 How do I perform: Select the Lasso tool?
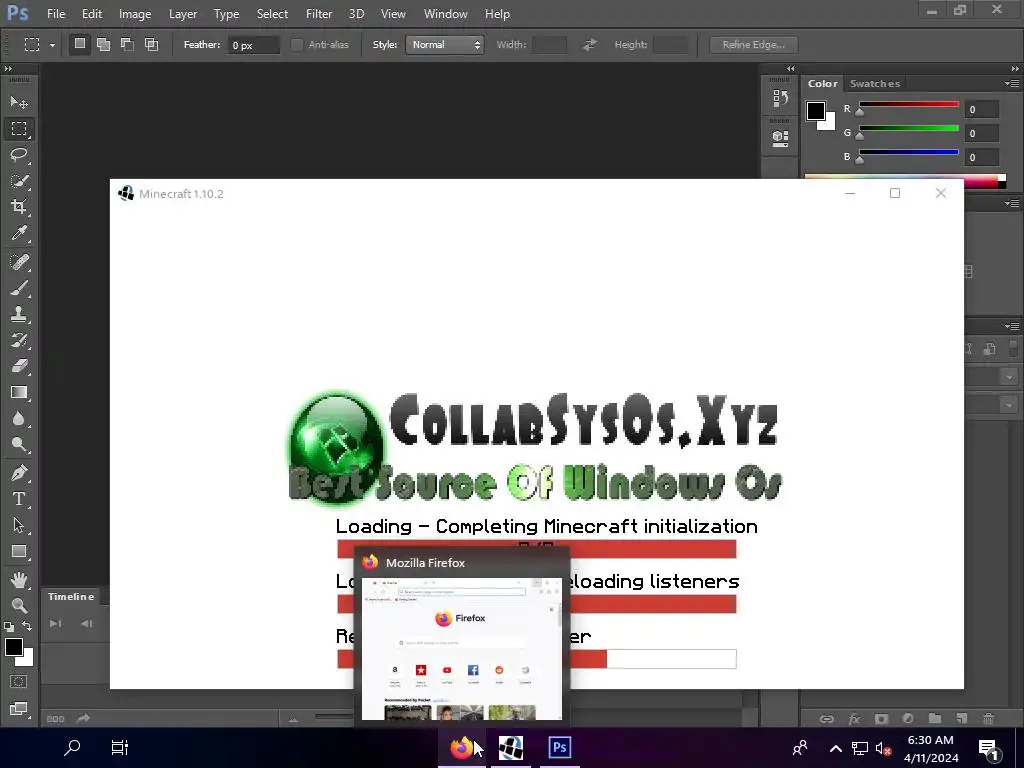point(19,155)
